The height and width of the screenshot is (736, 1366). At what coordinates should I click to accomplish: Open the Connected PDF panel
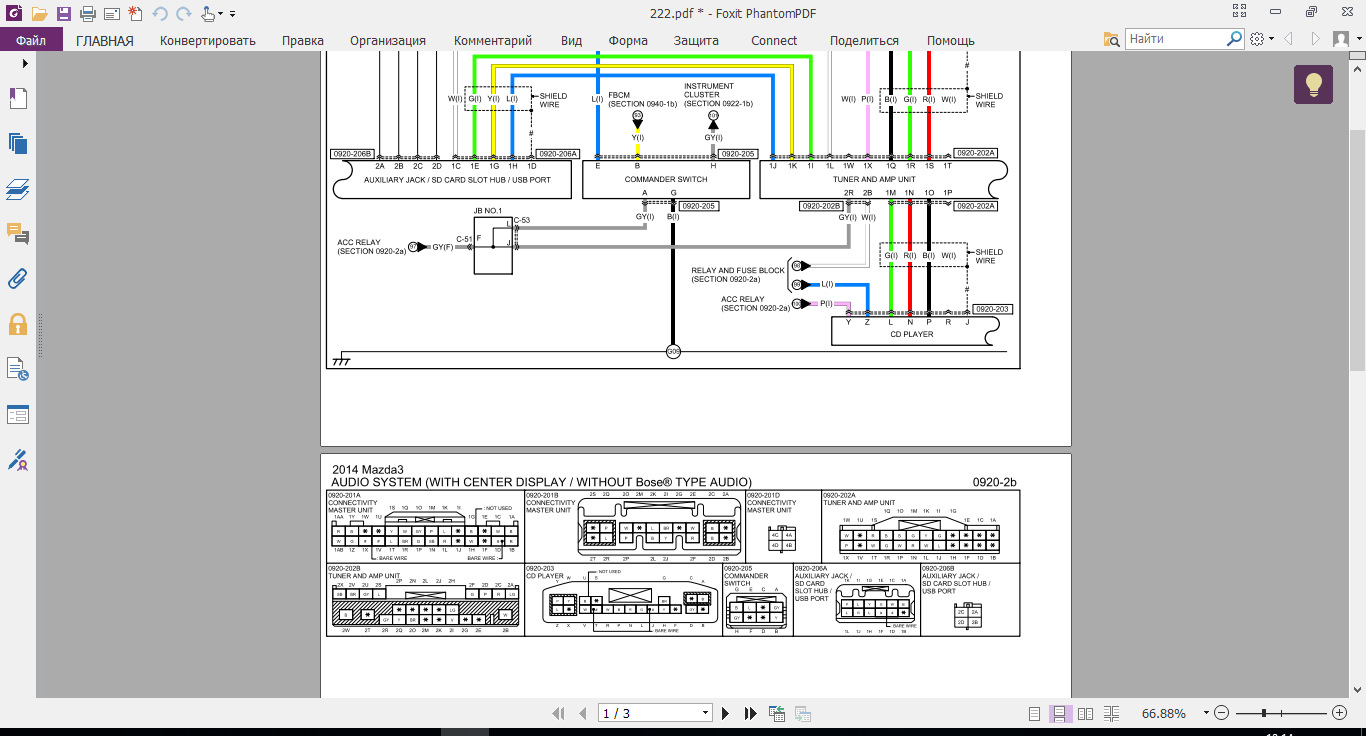[18, 369]
